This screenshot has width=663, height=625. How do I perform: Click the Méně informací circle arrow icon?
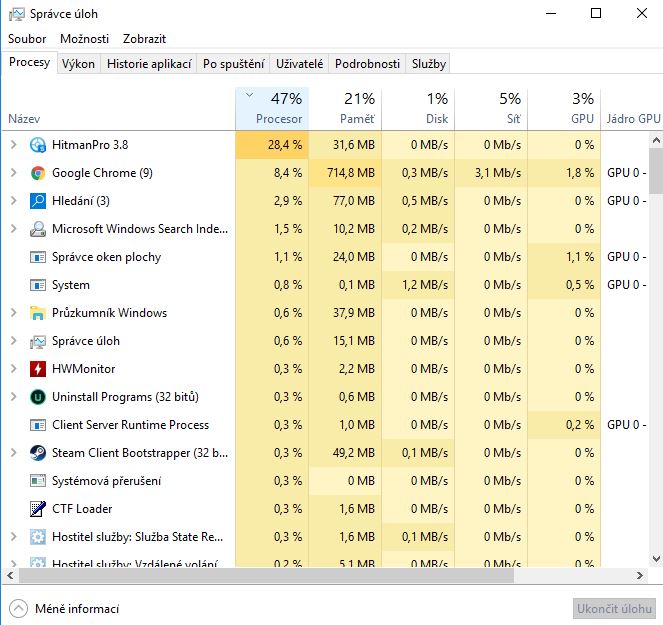click(18, 609)
